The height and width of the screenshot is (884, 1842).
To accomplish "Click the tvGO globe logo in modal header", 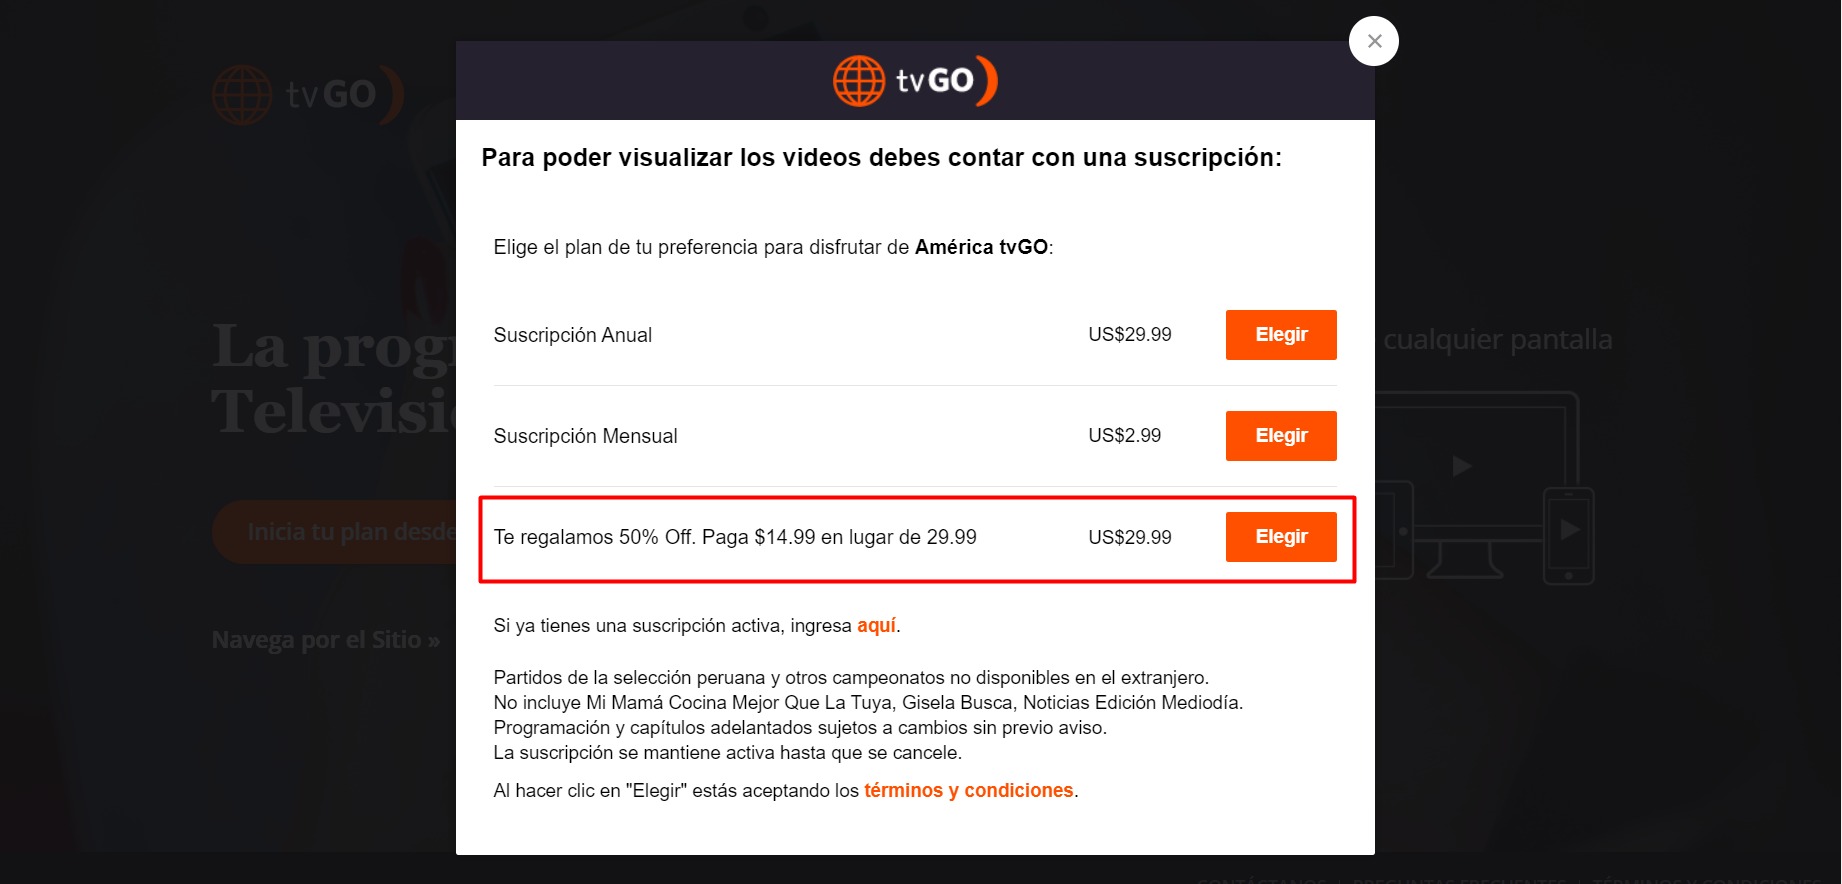I will point(859,81).
